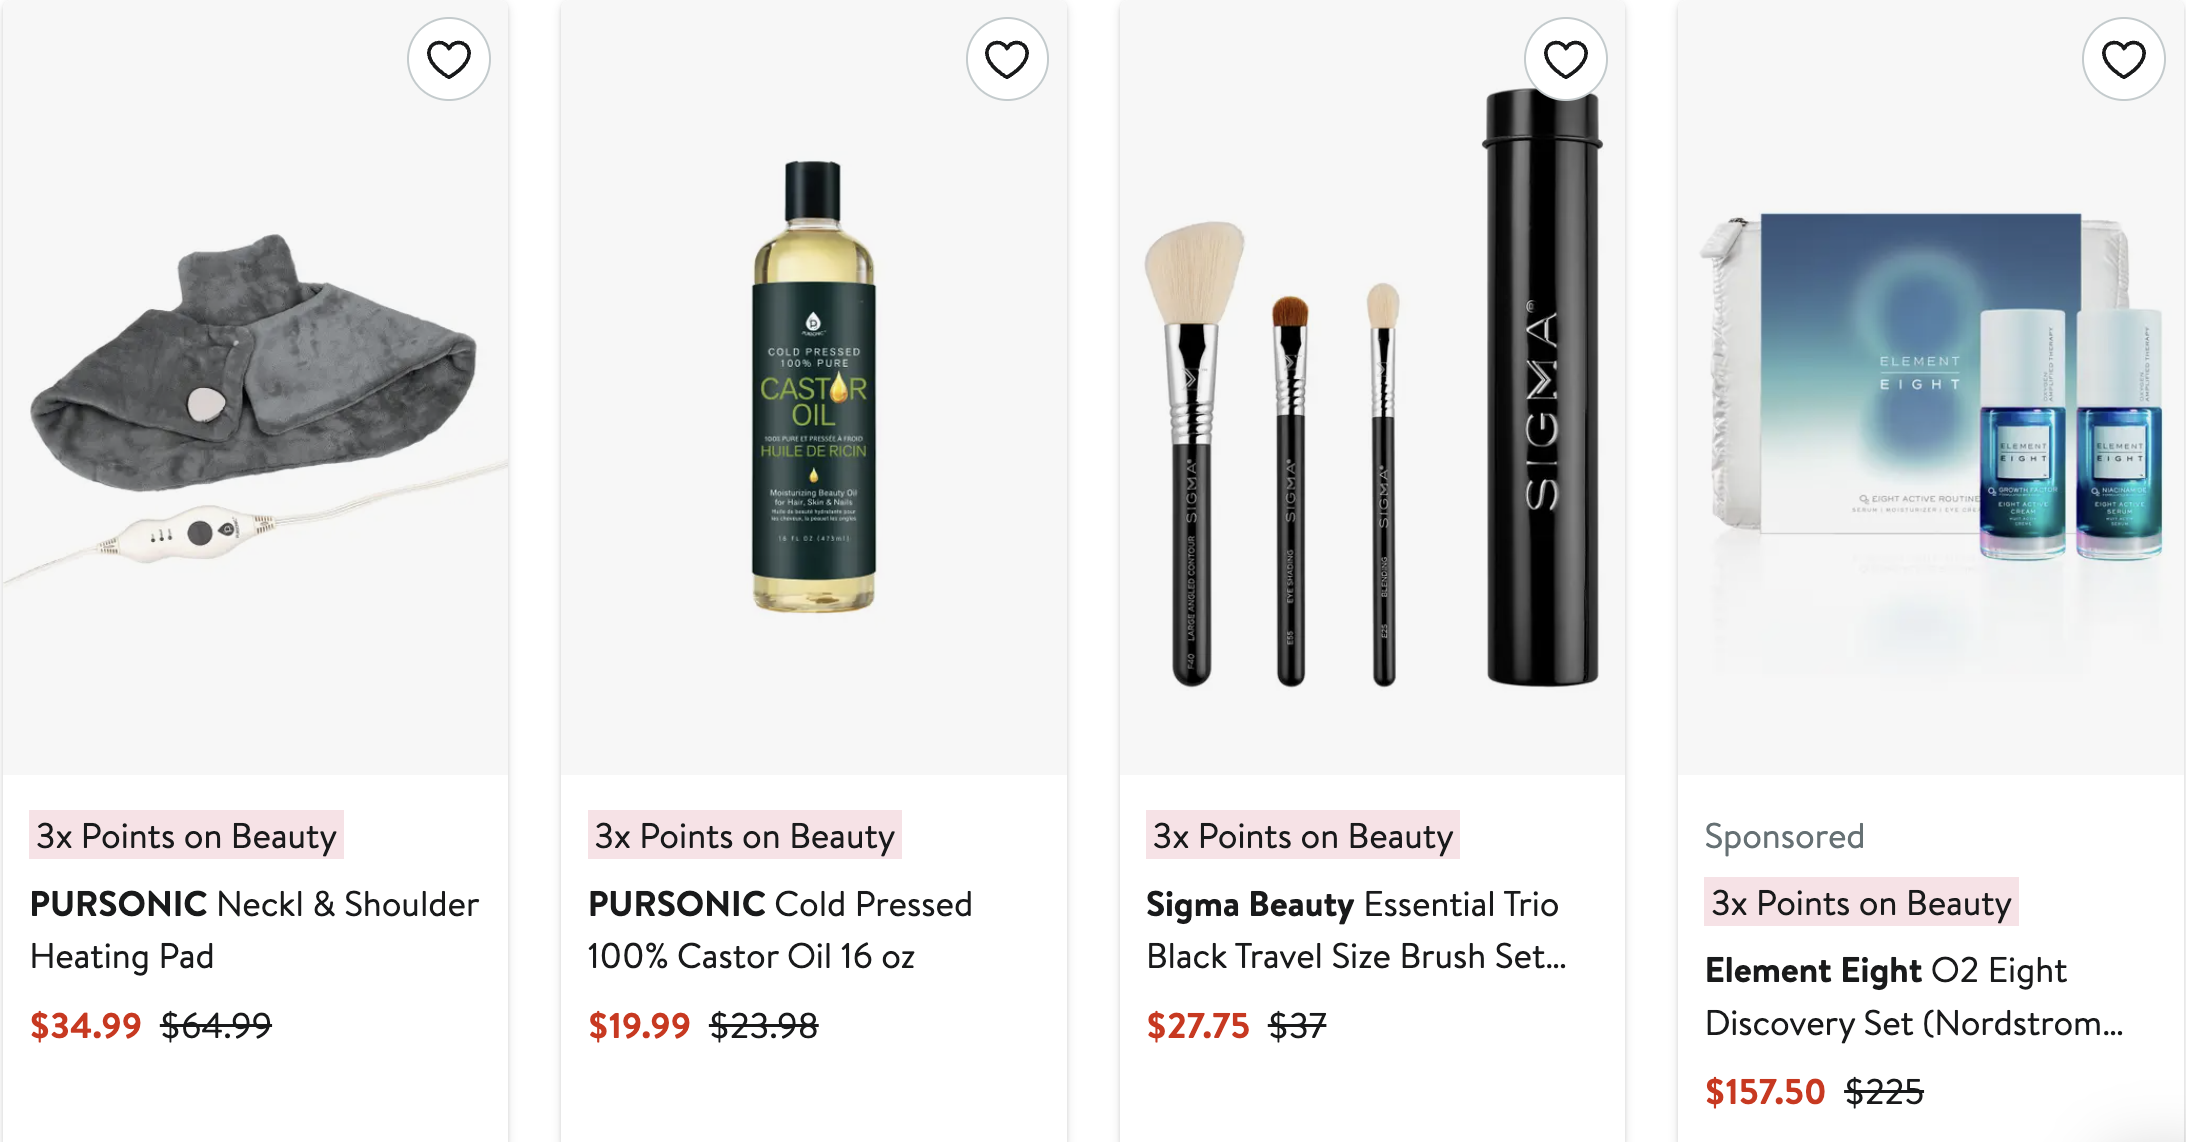Click the Sponsored label on Element Eight

tap(1785, 836)
